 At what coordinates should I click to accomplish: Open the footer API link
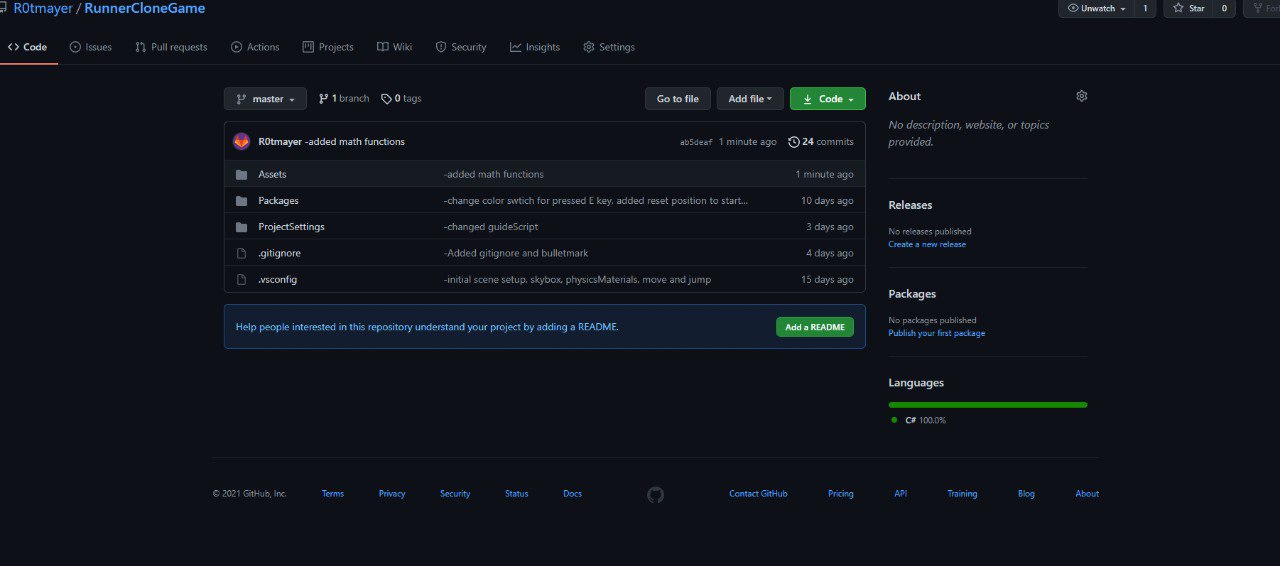coord(901,494)
